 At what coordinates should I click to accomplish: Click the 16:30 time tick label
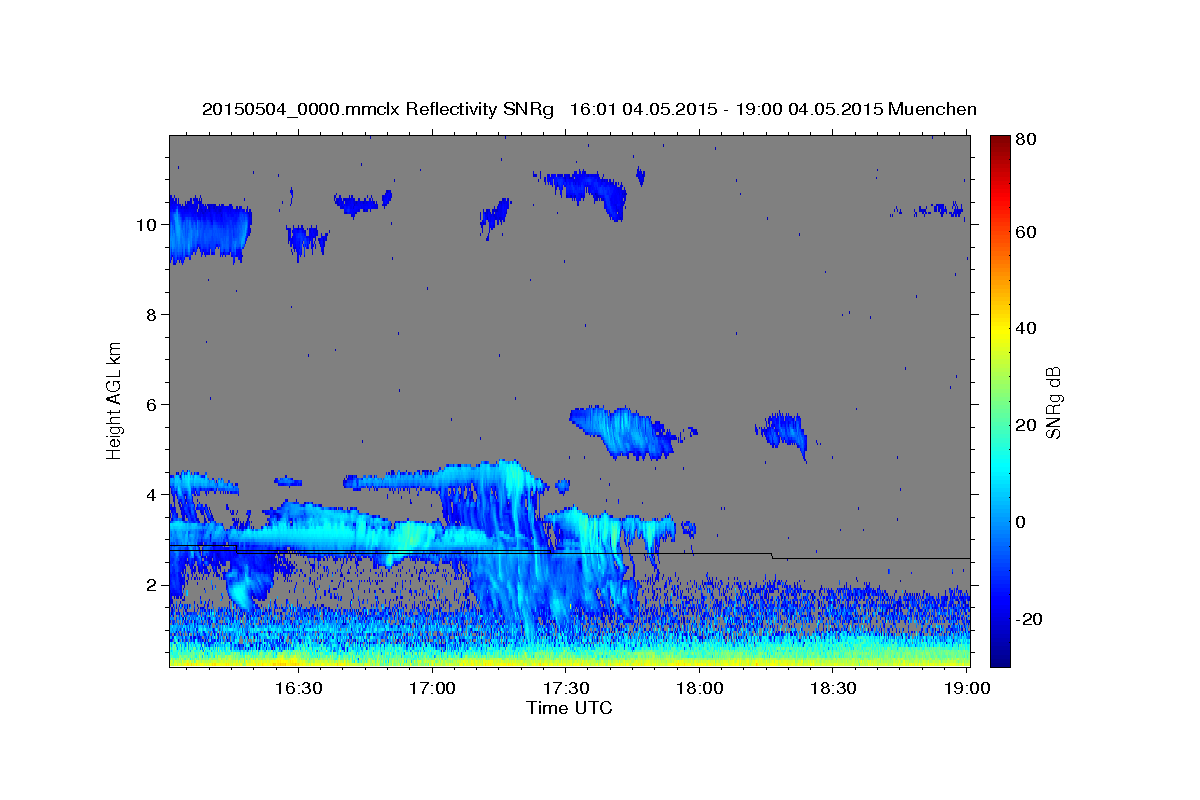tap(298, 688)
